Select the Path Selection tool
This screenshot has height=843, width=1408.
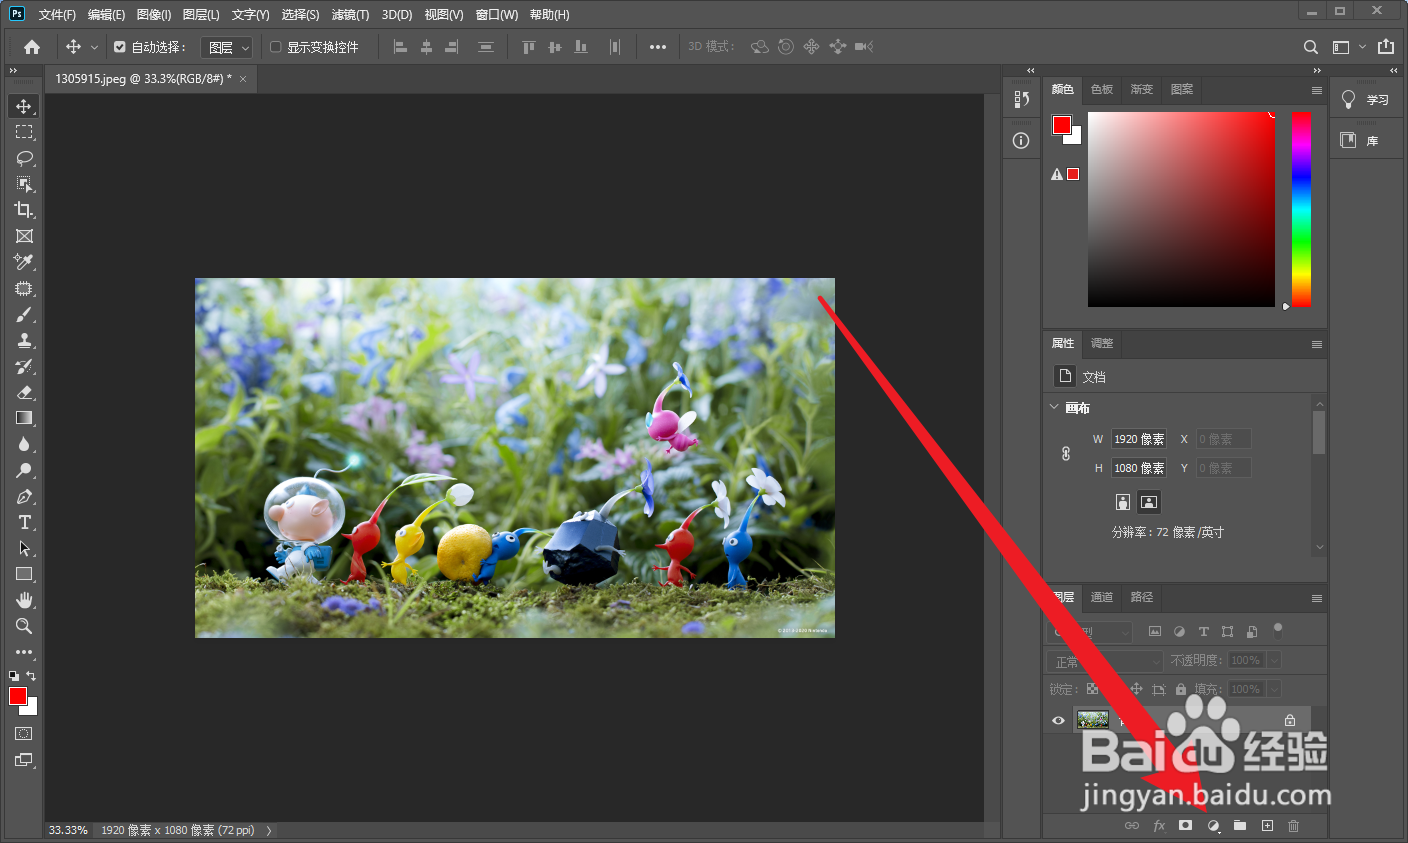click(24, 548)
